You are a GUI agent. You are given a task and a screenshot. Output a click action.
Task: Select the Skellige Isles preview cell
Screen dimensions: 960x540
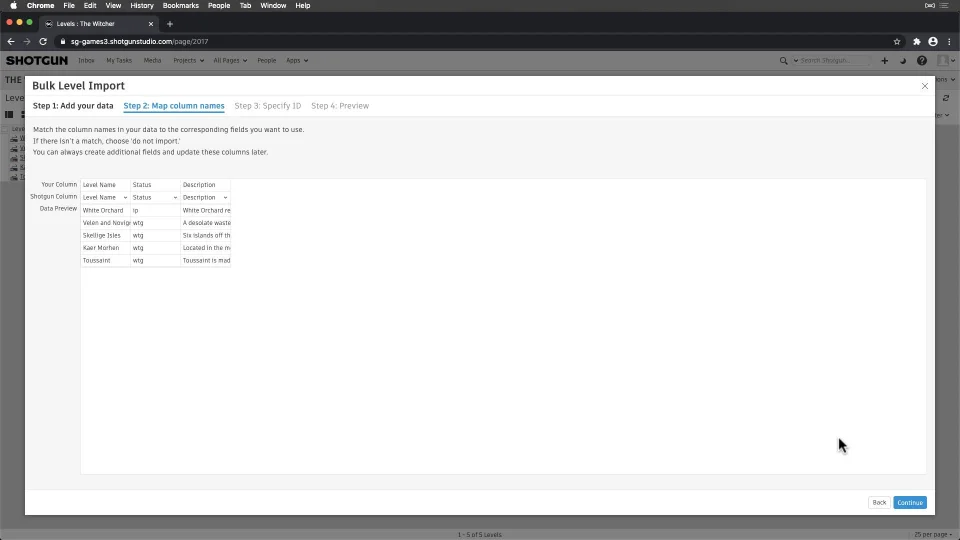(105, 235)
